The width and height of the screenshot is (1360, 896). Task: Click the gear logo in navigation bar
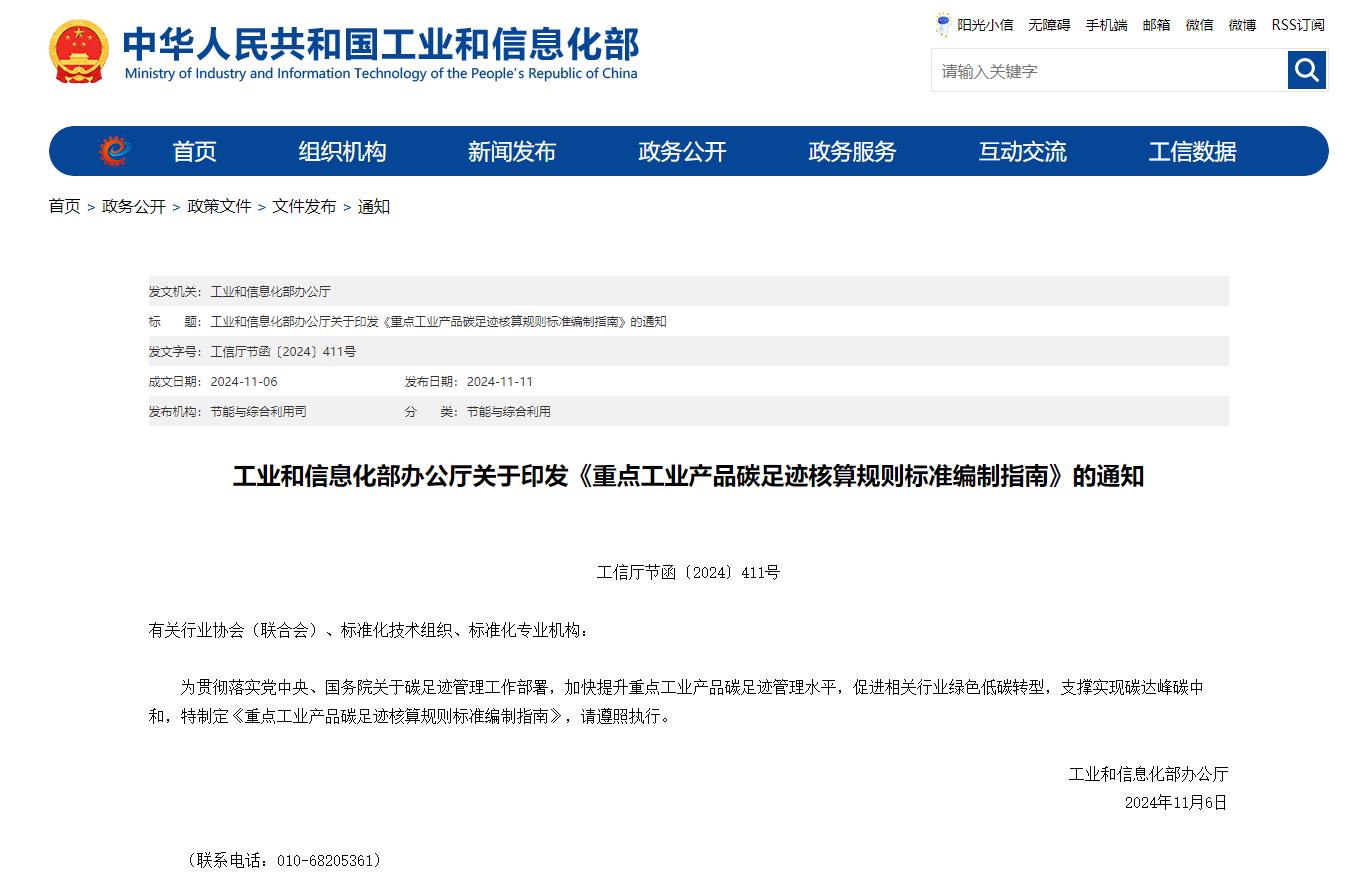114,151
